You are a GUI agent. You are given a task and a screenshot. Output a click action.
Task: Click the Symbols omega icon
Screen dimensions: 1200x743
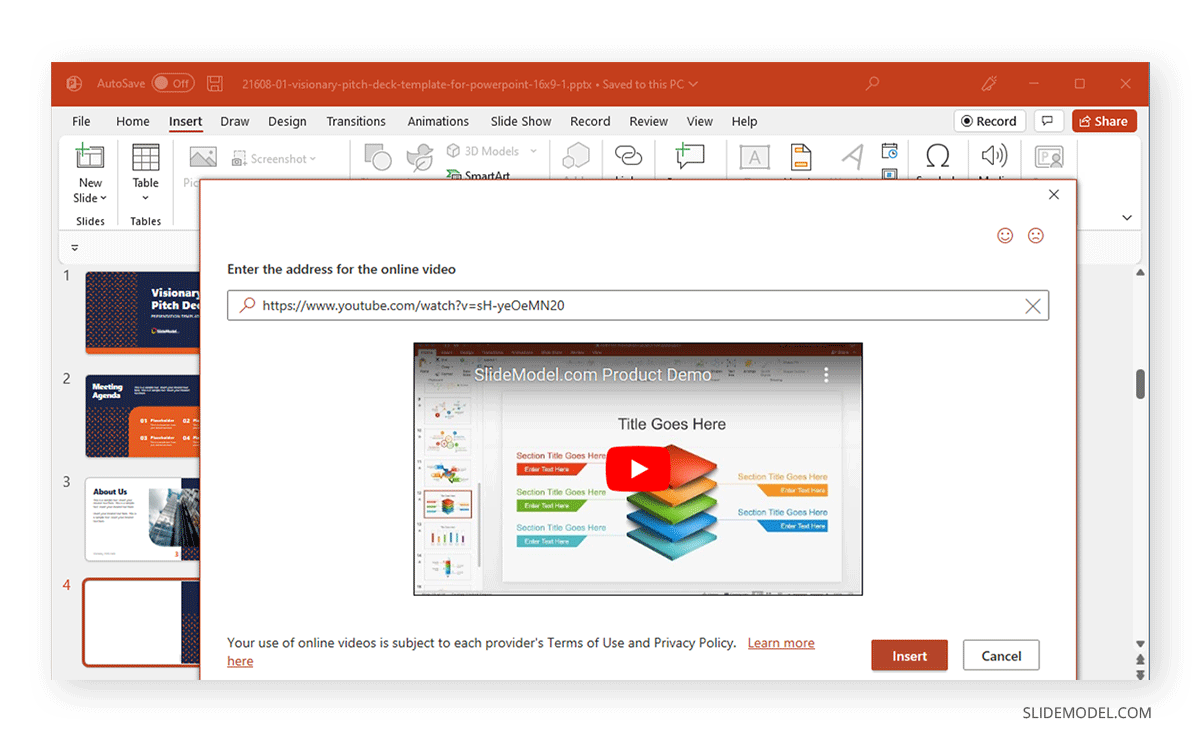coord(937,156)
